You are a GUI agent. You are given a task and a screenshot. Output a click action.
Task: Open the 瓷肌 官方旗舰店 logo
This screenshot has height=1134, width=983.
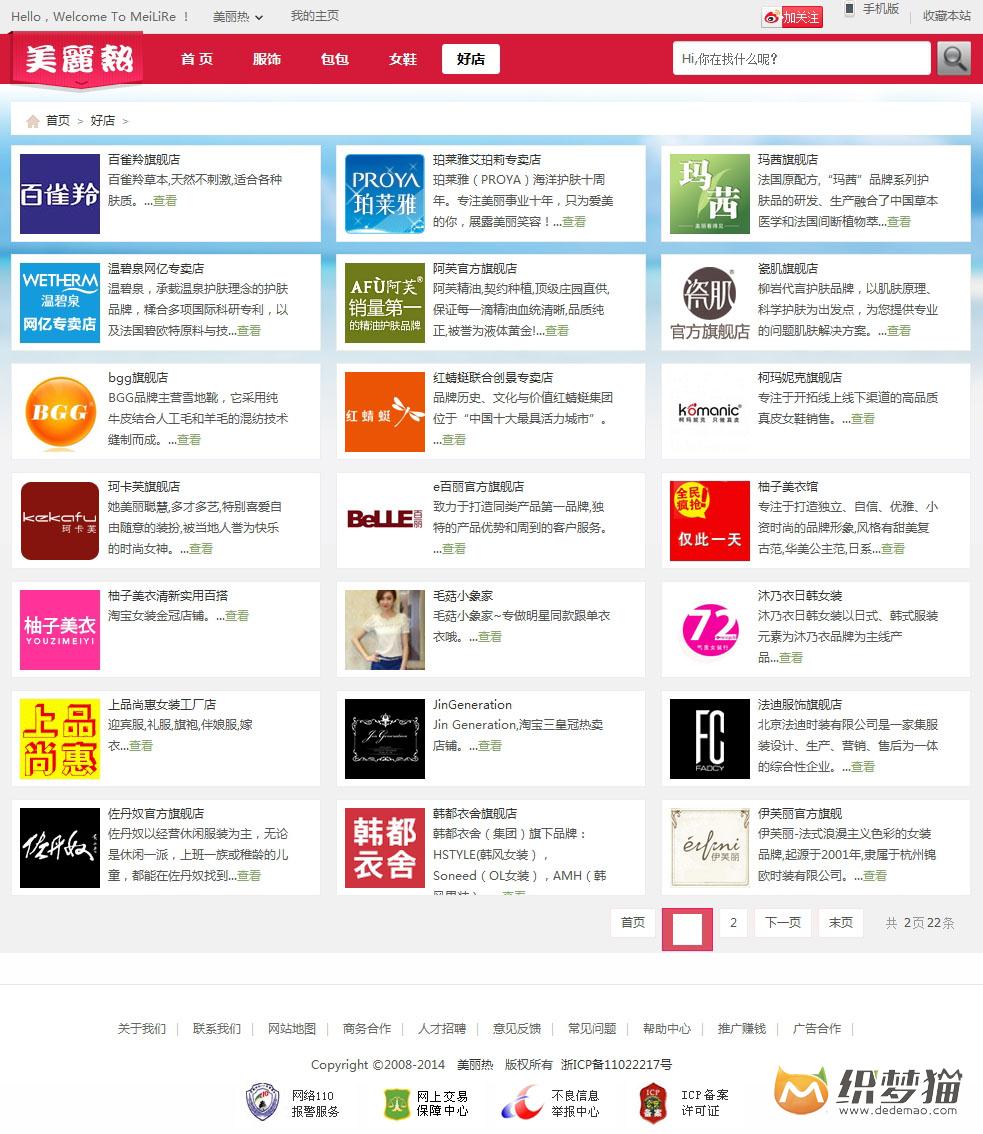pyautogui.click(x=710, y=303)
